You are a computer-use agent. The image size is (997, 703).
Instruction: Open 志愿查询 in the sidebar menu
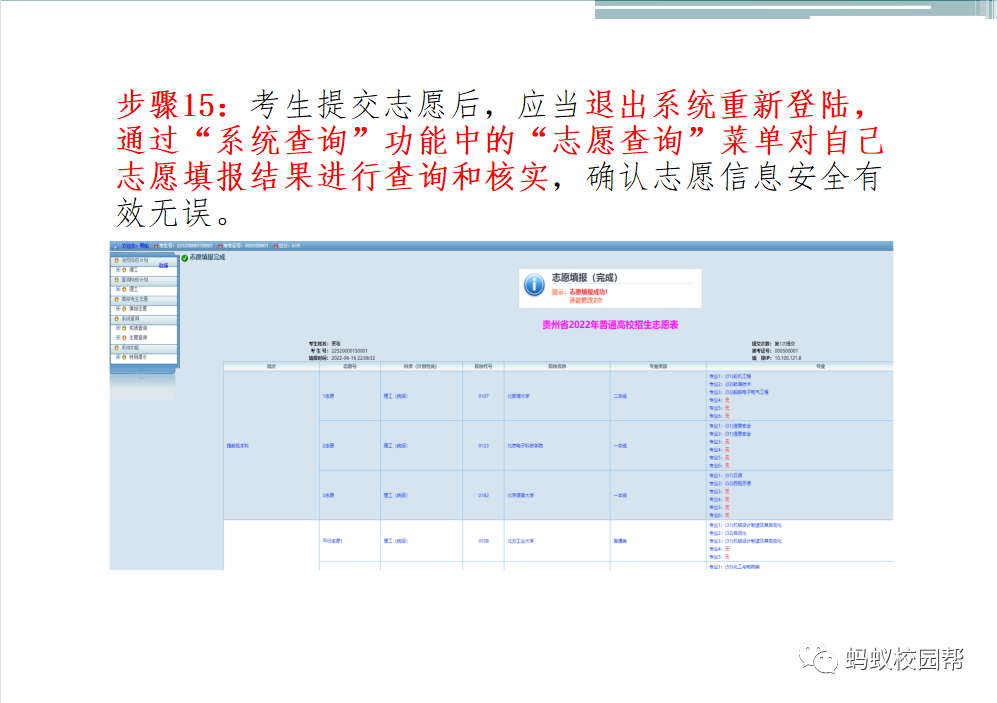pyautogui.click(x=138, y=338)
